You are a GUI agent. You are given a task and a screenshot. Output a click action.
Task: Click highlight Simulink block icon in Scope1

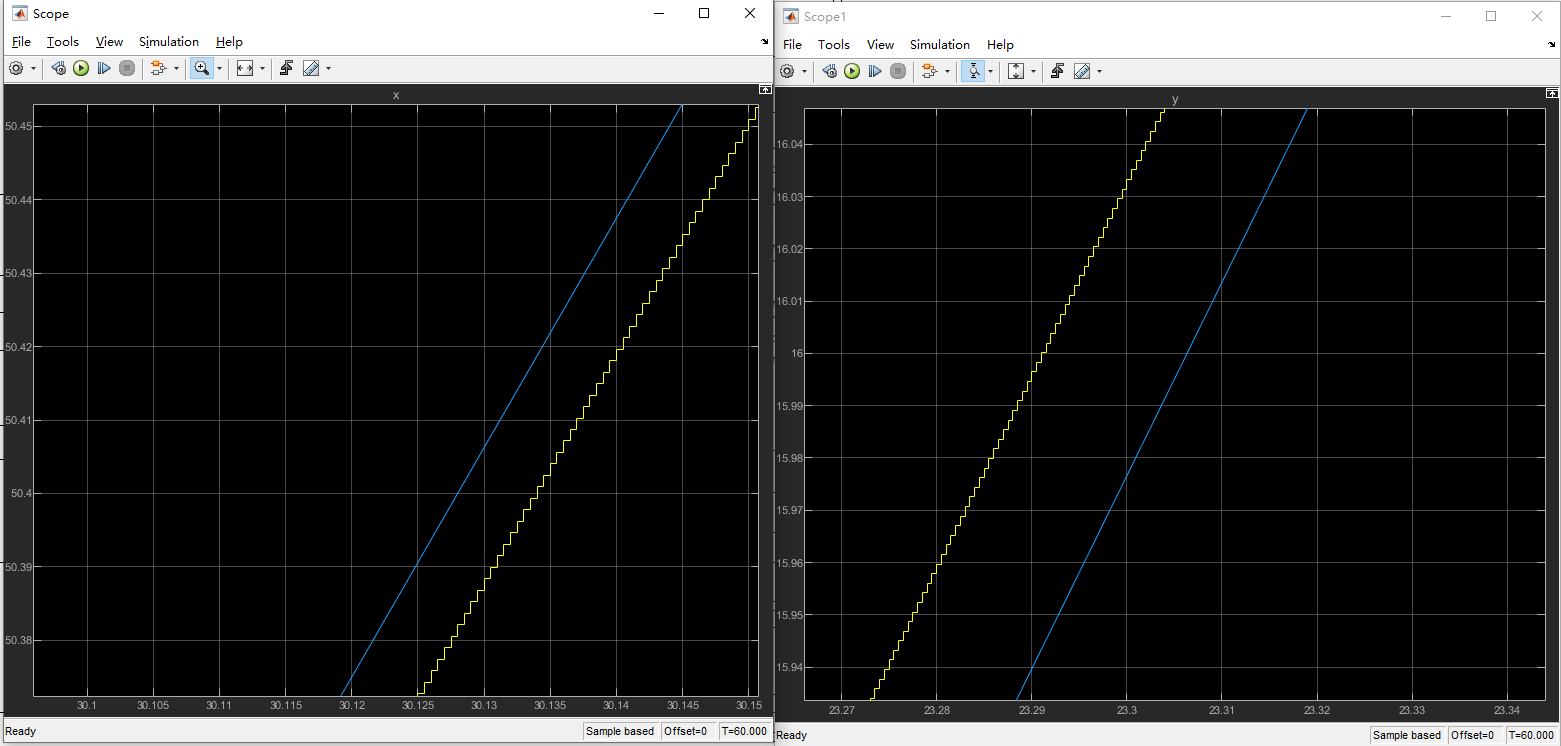pos(929,72)
